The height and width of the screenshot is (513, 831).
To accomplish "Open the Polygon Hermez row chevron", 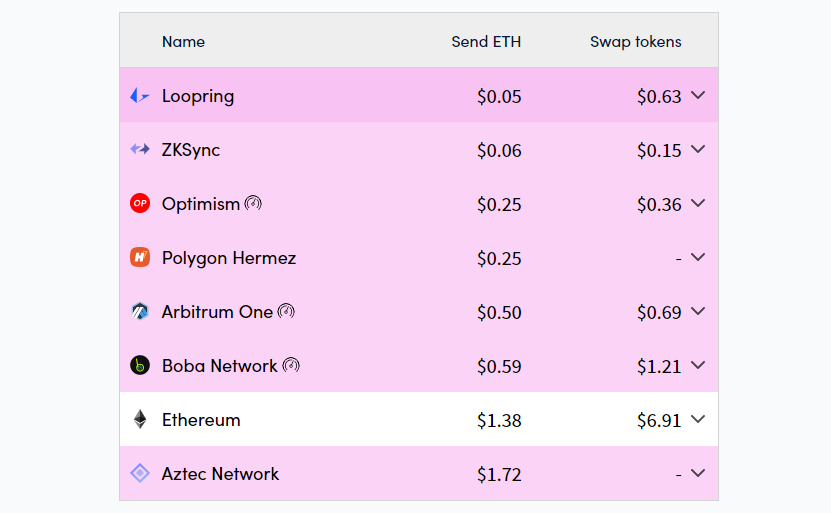I will tap(698, 258).
